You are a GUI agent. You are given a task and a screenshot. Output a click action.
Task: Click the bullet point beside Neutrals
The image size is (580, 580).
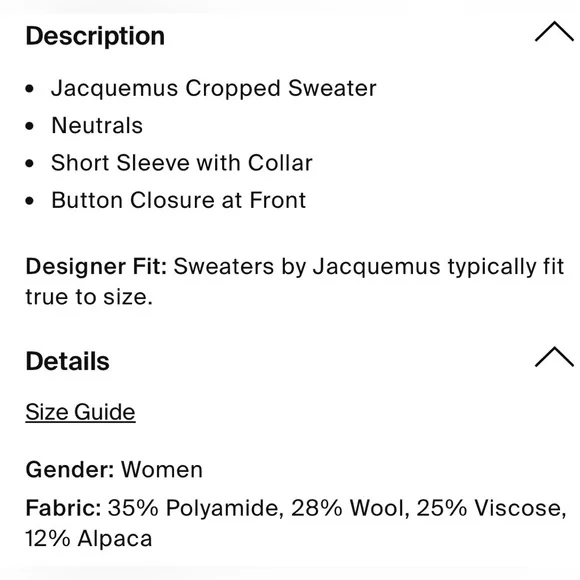(30, 126)
